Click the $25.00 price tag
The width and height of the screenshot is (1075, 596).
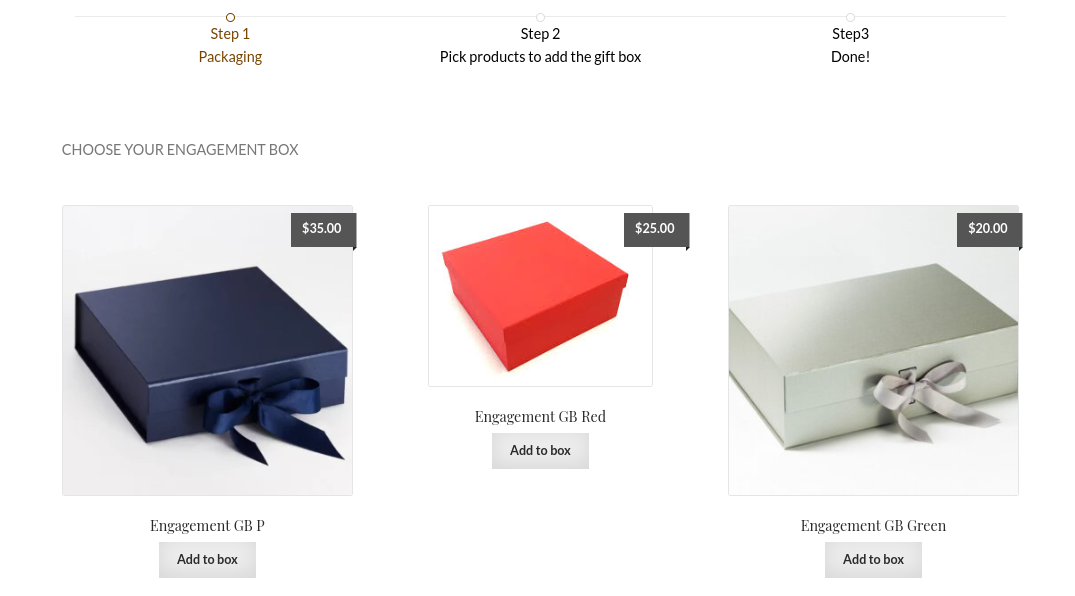[x=654, y=229]
